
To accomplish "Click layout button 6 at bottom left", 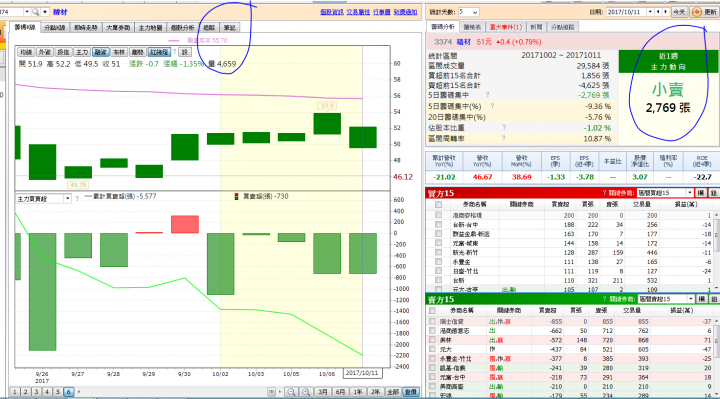I will [68, 392].
